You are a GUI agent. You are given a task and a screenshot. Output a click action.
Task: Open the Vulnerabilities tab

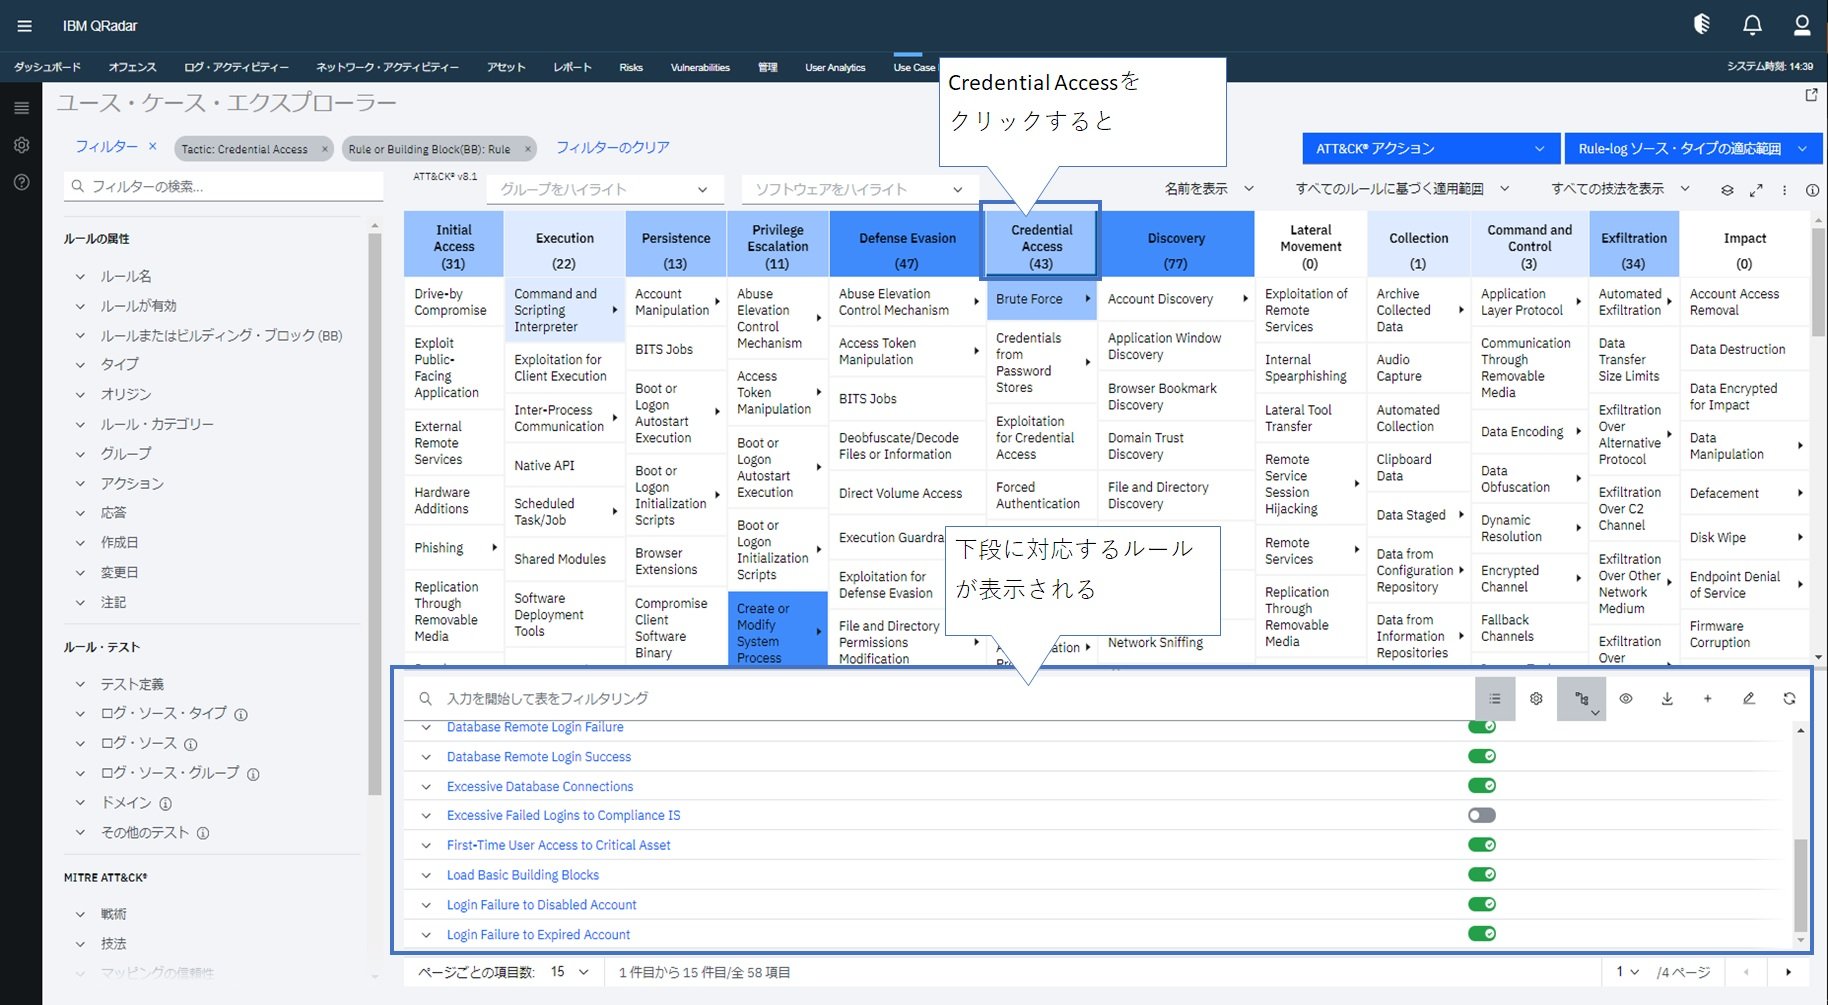700,67
